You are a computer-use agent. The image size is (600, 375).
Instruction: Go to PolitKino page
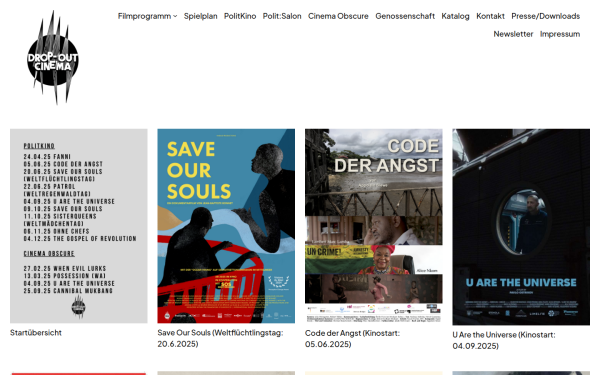click(240, 16)
